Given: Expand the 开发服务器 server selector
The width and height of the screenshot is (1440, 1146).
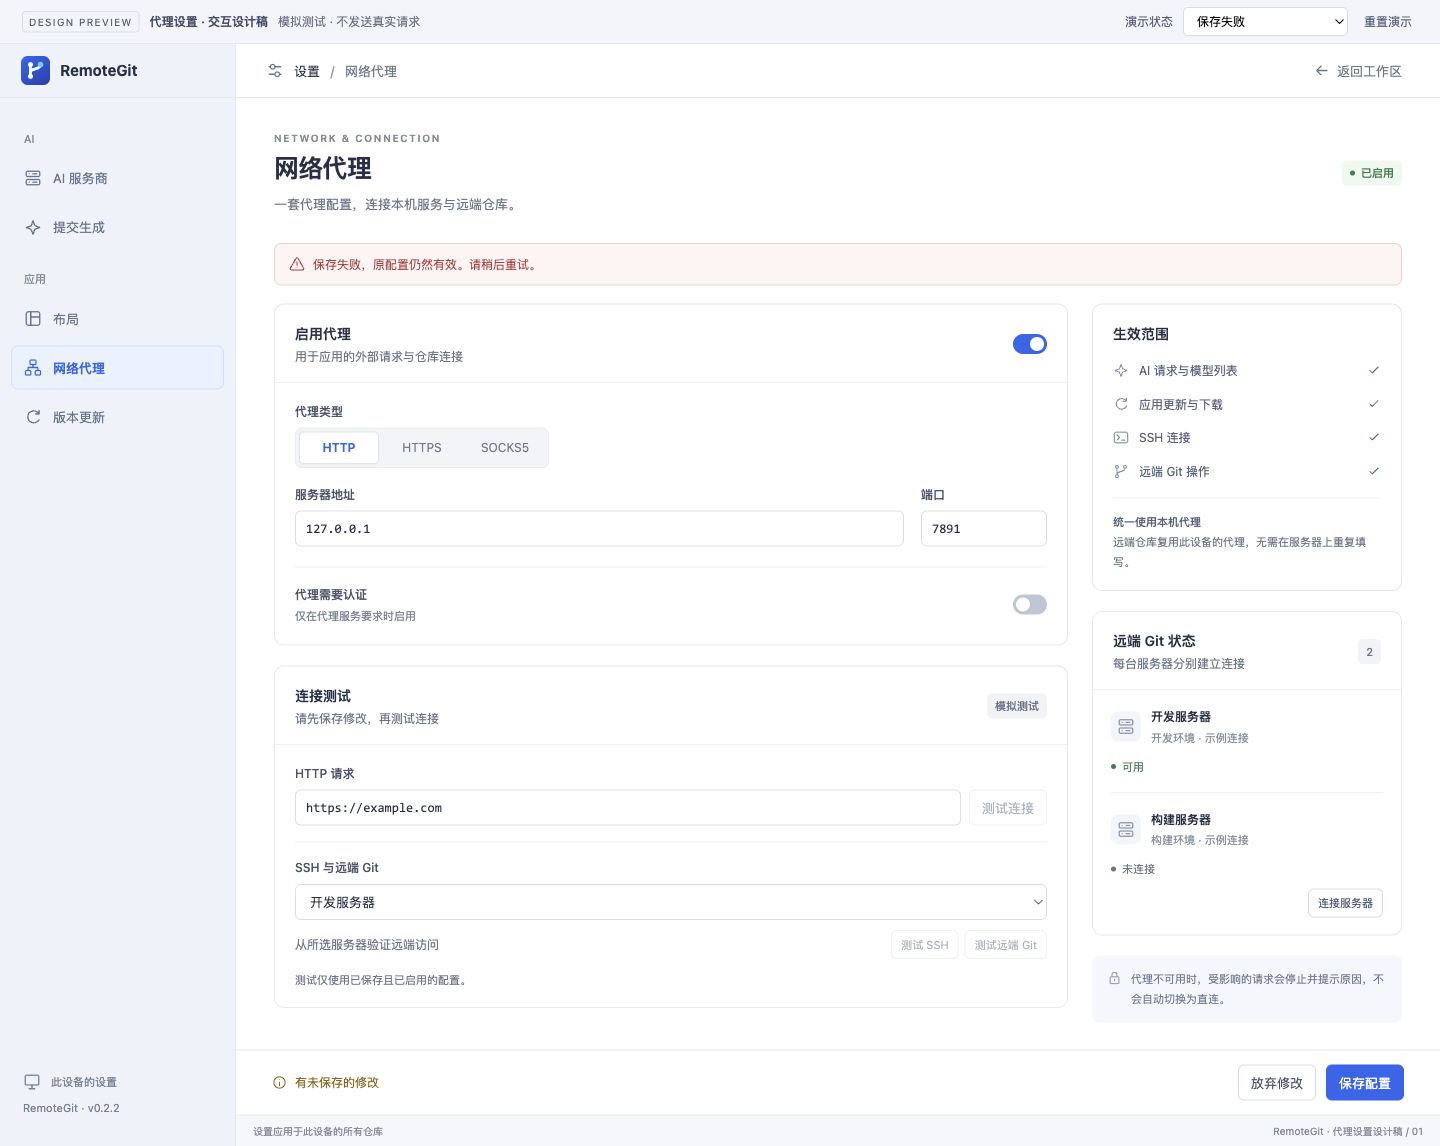Looking at the screenshot, I should 671,902.
